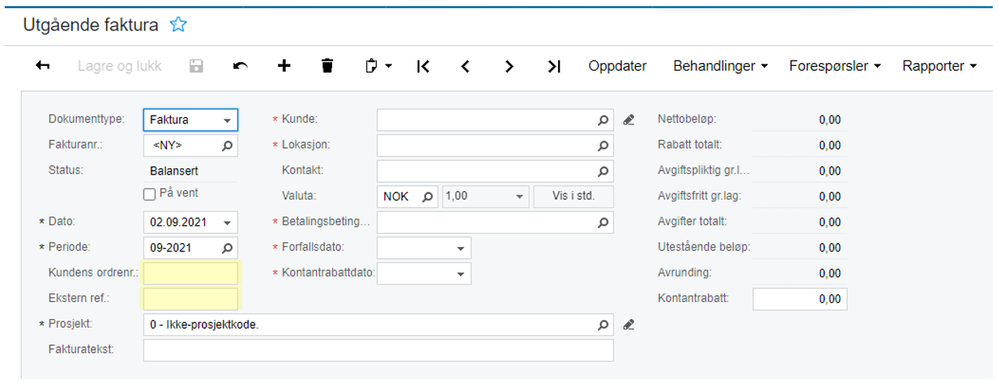999x385 pixels.
Task: Undo changes with the curved arrow icon
Action: pos(240,66)
